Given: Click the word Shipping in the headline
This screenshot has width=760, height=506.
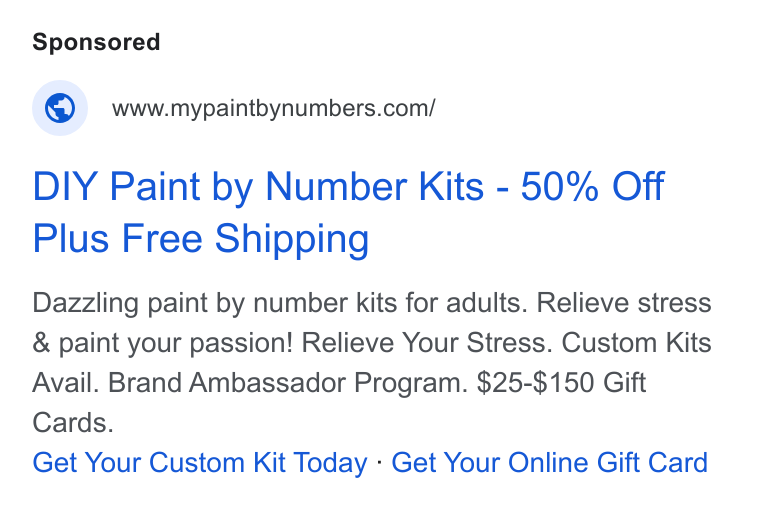Looking at the screenshot, I should click(x=292, y=239).
